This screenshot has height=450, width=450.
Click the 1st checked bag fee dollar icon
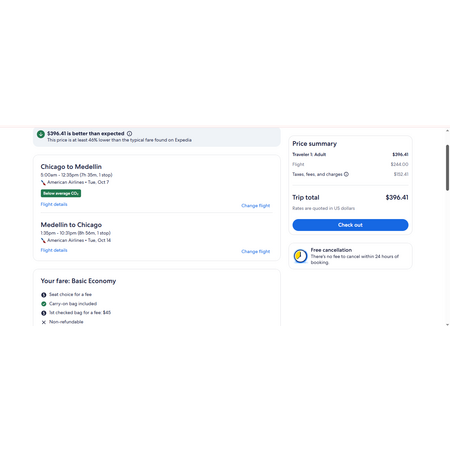point(44,313)
